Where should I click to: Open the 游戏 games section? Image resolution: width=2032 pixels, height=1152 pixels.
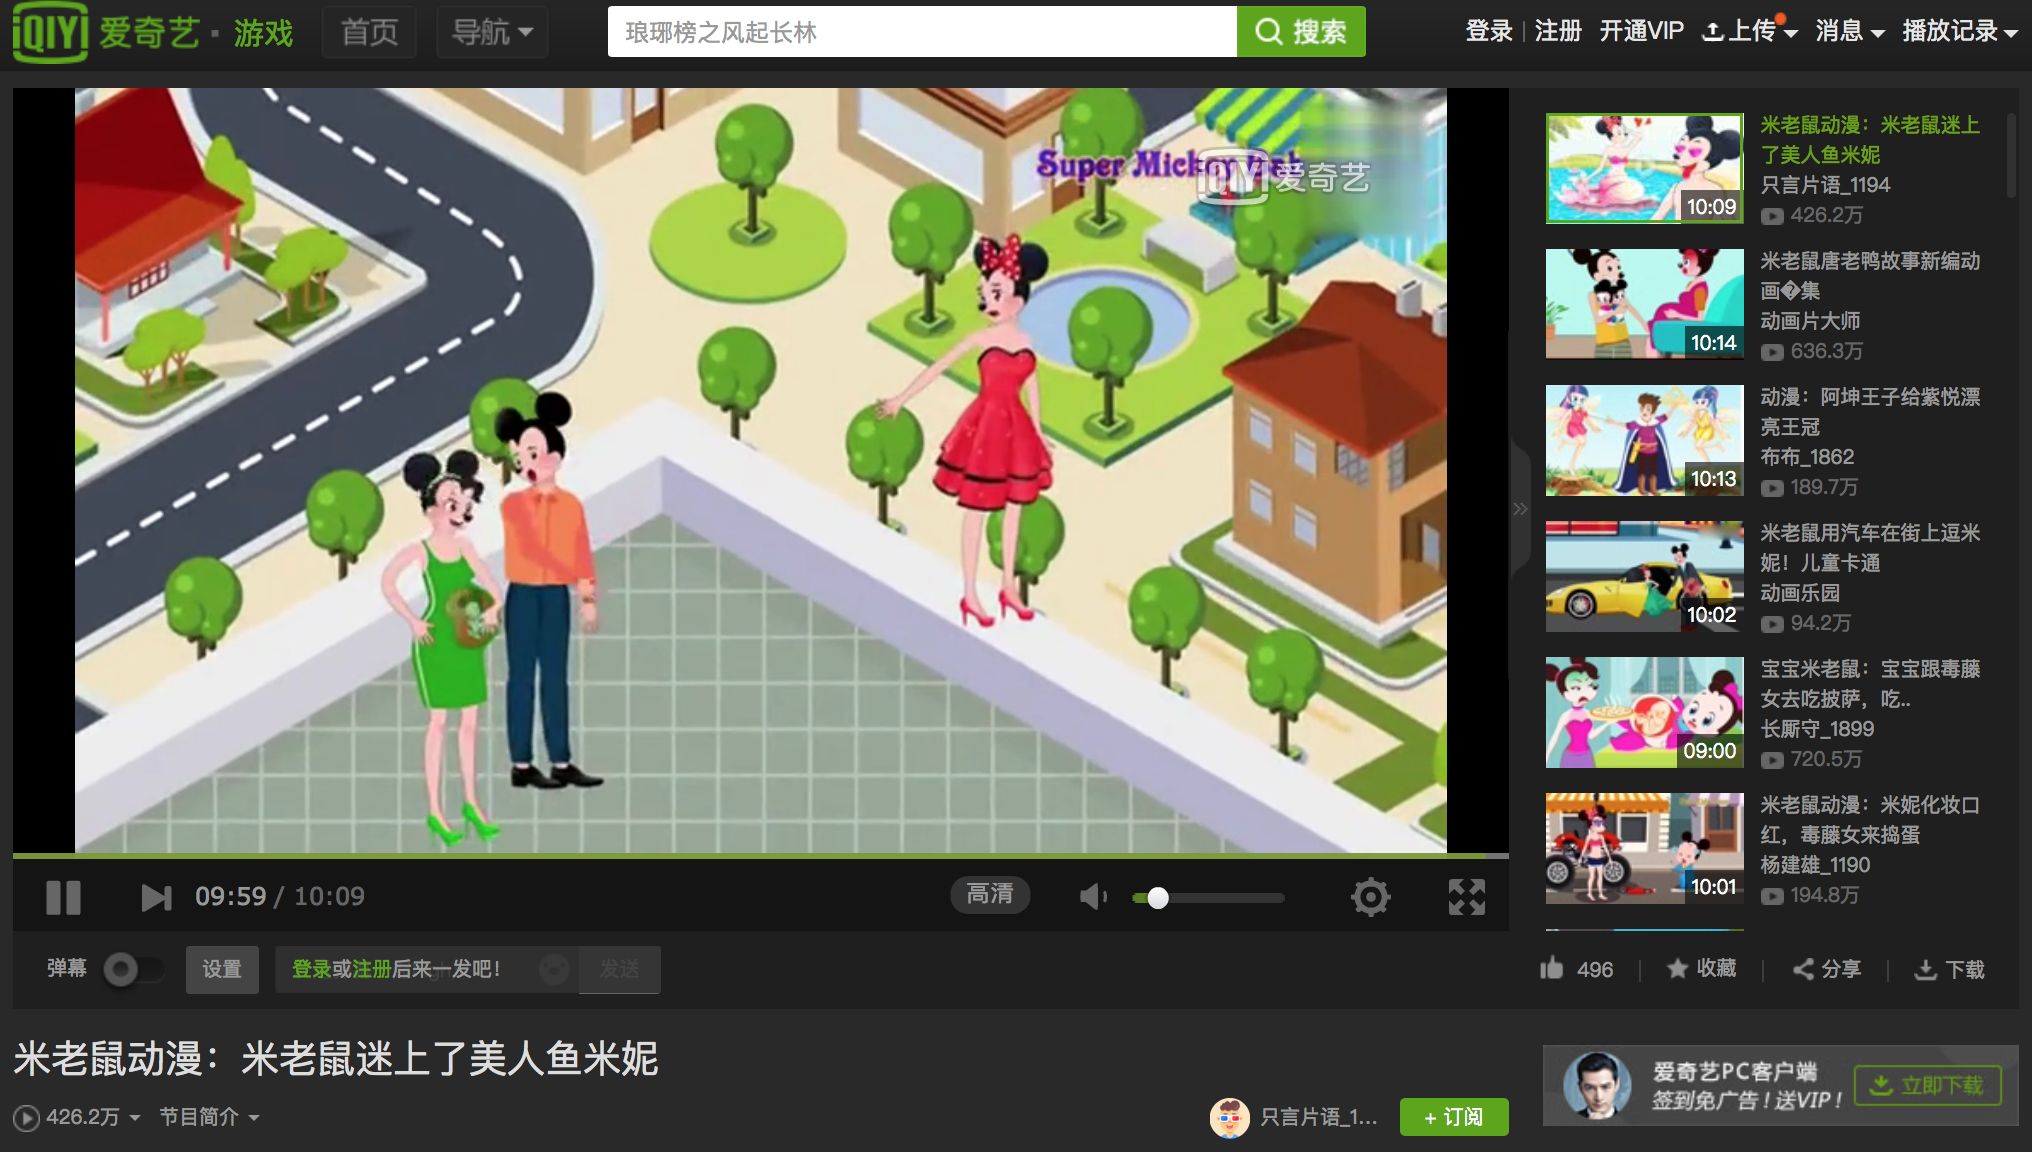[x=263, y=34]
